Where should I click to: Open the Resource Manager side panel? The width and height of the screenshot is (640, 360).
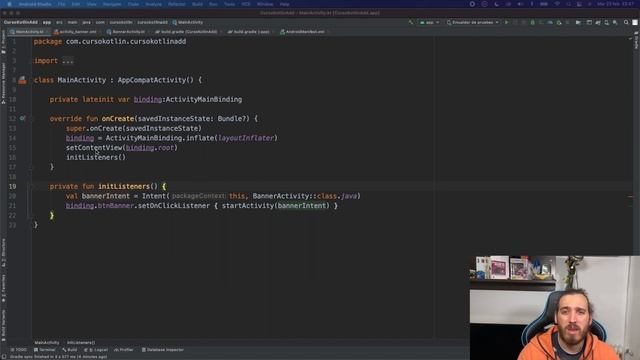(3, 83)
